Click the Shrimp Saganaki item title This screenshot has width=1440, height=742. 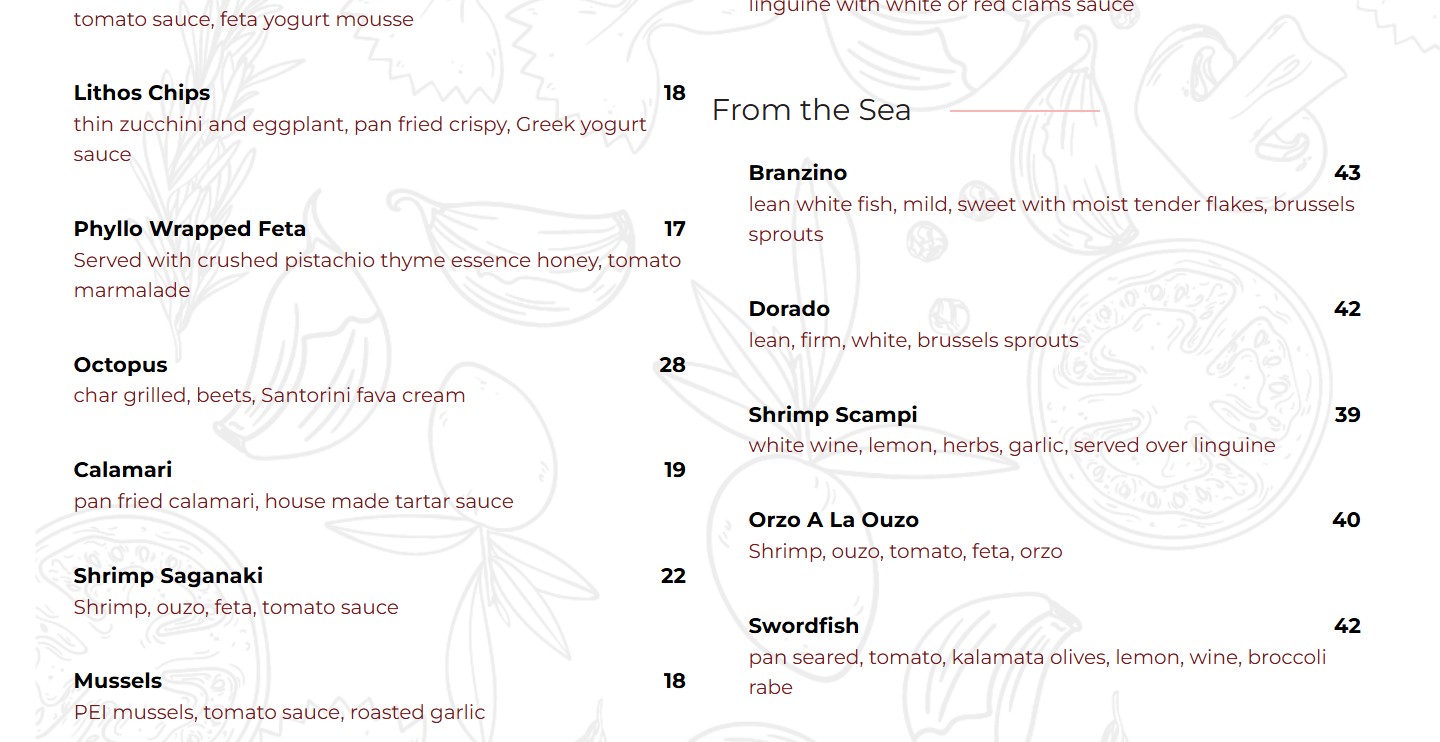(x=168, y=576)
